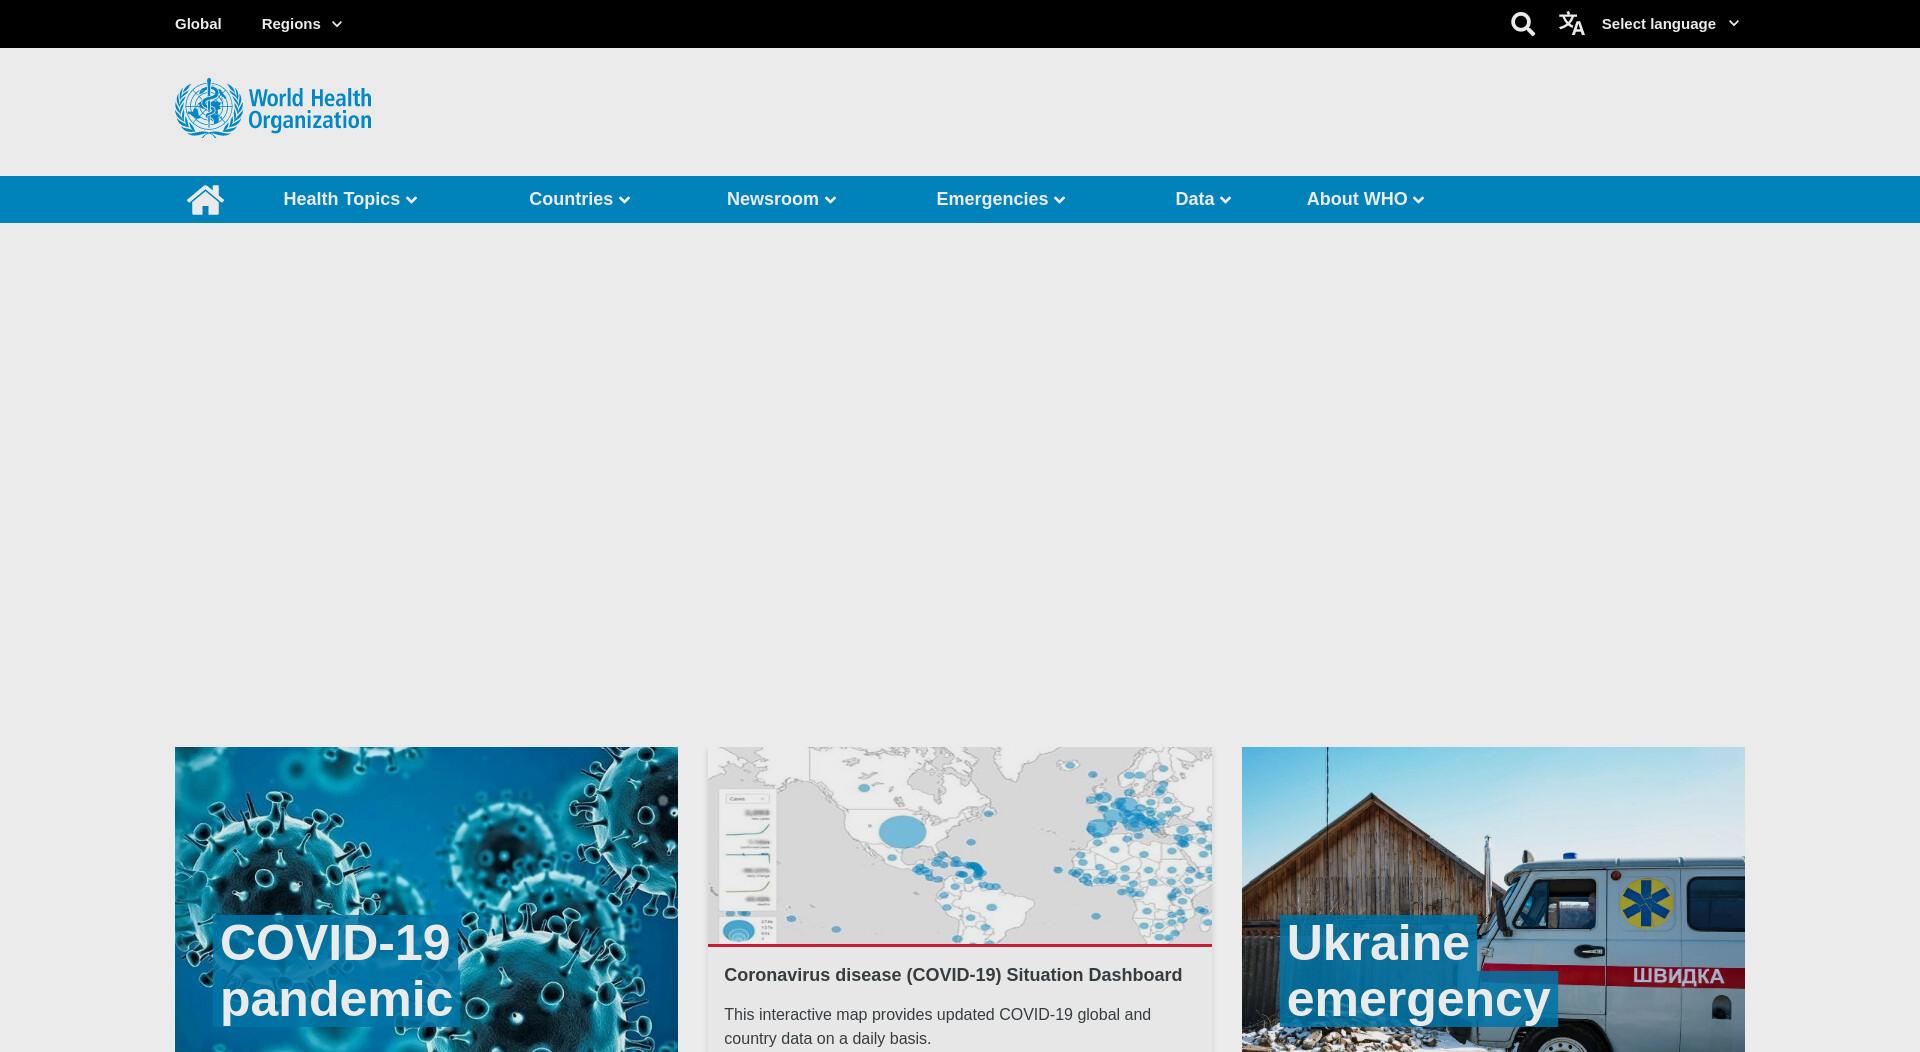Image resolution: width=1920 pixels, height=1052 pixels.
Task: Open the Ukraine emergency card
Action: [x=1493, y=899]
